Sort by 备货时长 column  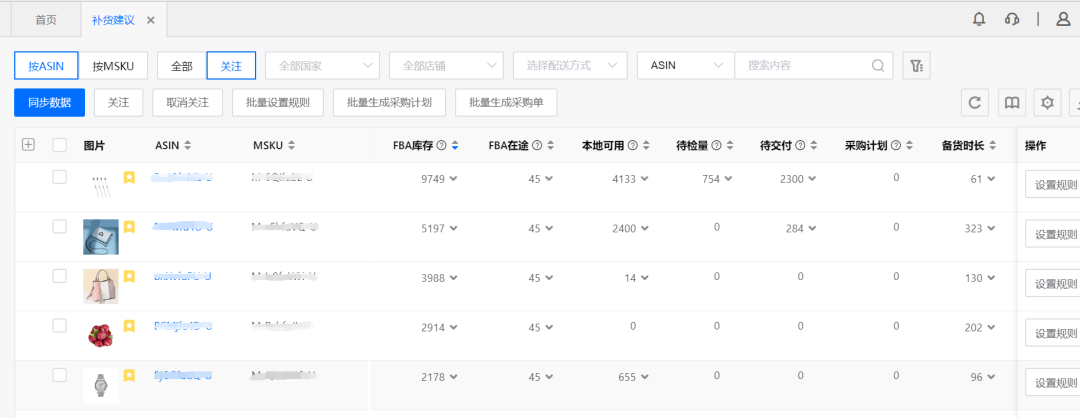coord(993,145)
